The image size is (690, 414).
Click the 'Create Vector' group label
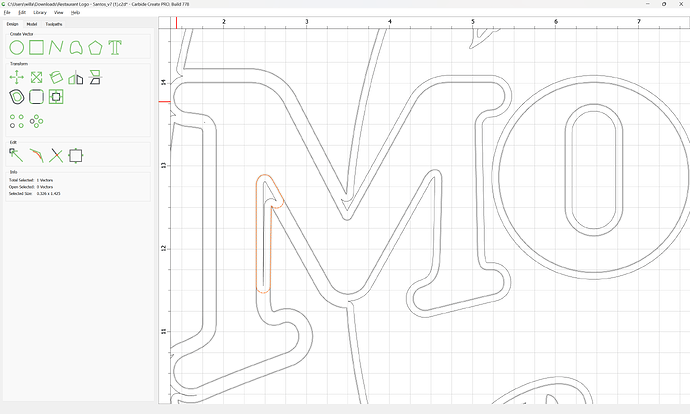pos(22,34)
